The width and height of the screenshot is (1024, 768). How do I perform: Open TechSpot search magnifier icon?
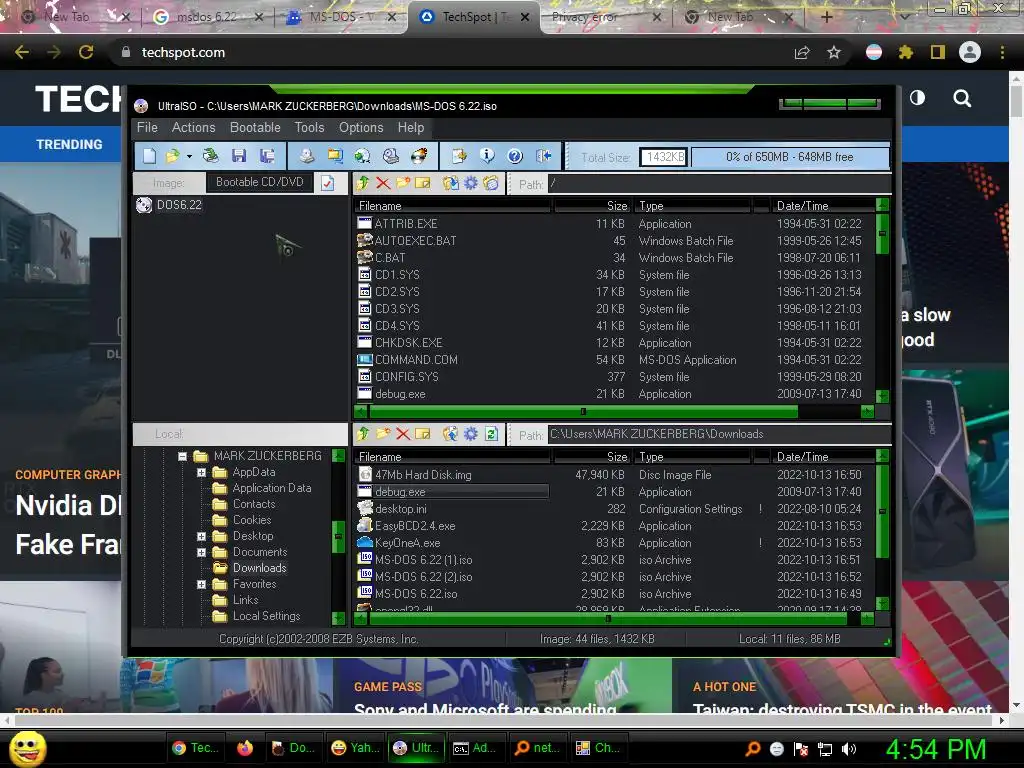click(x=962, y=98)
